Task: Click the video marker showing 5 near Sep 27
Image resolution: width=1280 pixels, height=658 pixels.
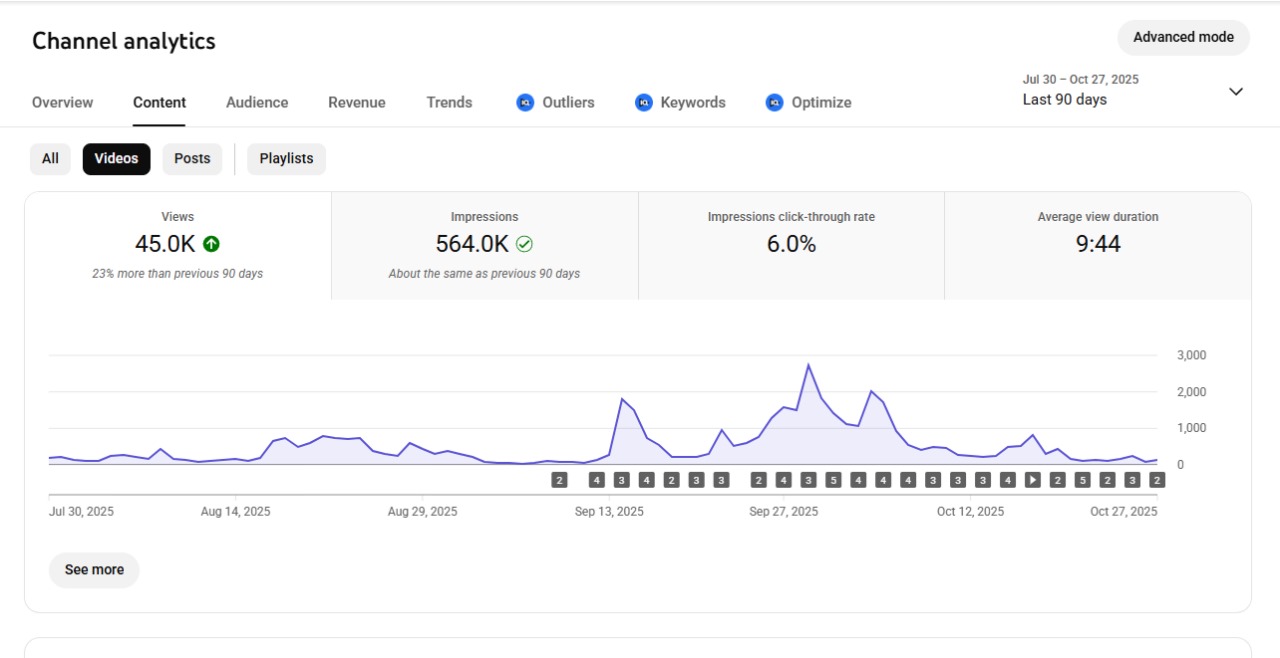Action: click(x=833, y=480)
